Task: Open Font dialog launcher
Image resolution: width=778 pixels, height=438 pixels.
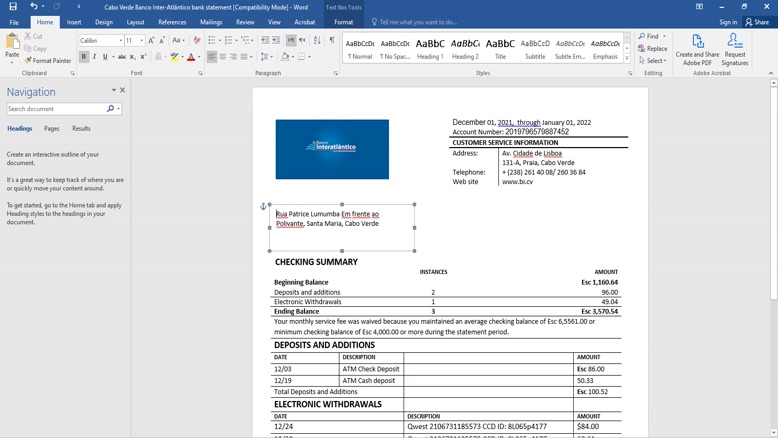Action: coord(200,73)
